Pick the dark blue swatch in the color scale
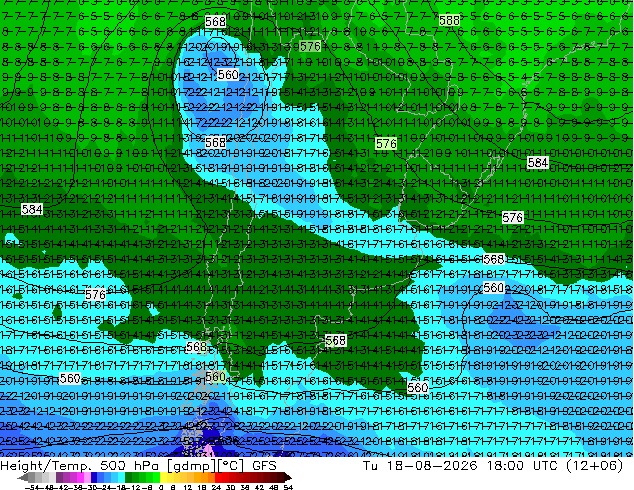634x490 pixels. click(x=94, y=477)
